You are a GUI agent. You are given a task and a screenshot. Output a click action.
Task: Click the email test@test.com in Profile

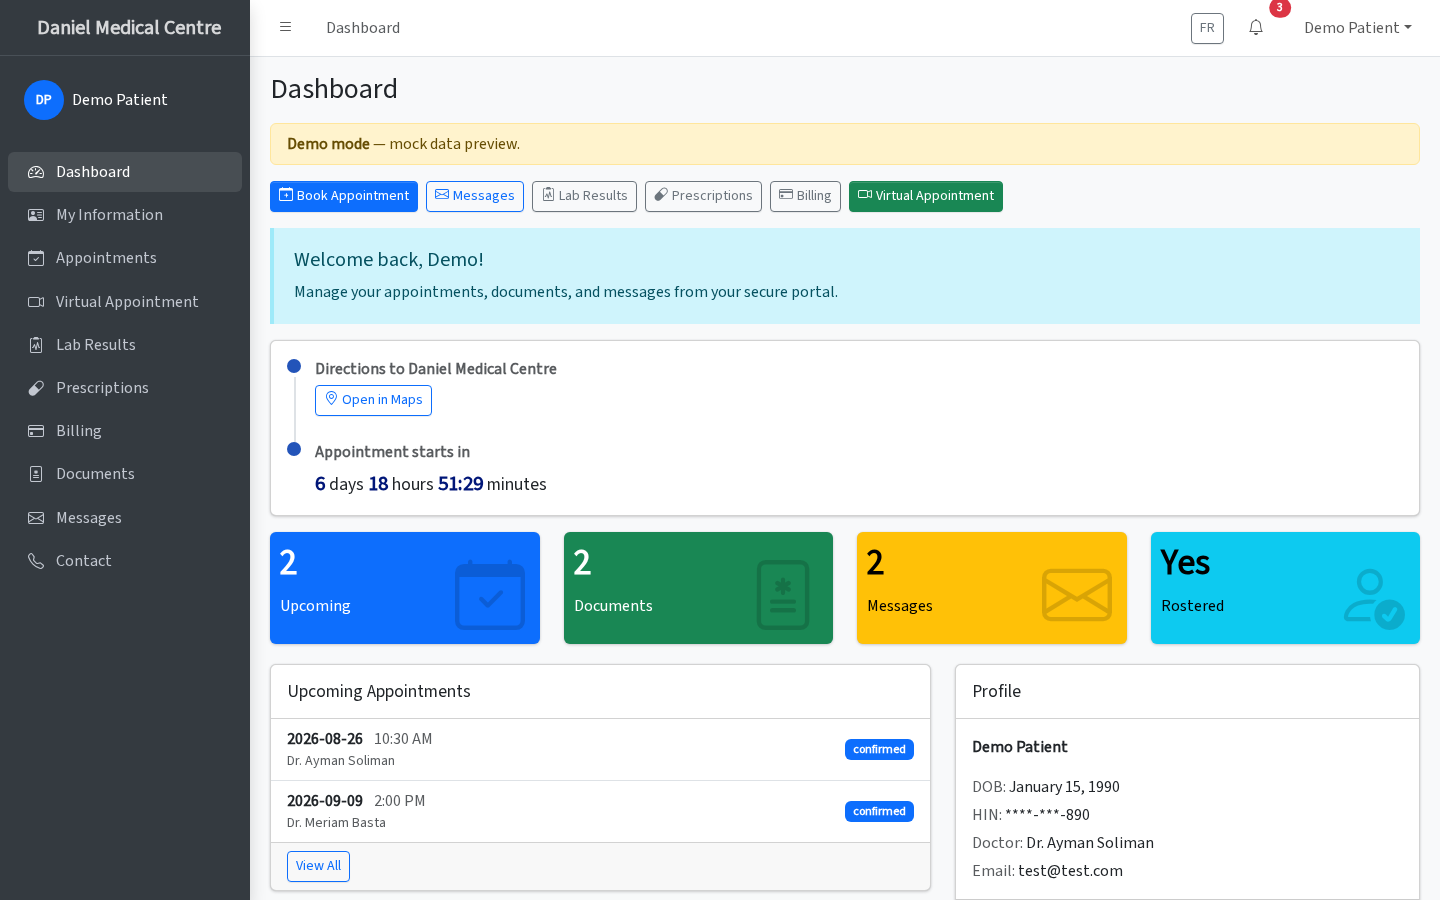1070,871
